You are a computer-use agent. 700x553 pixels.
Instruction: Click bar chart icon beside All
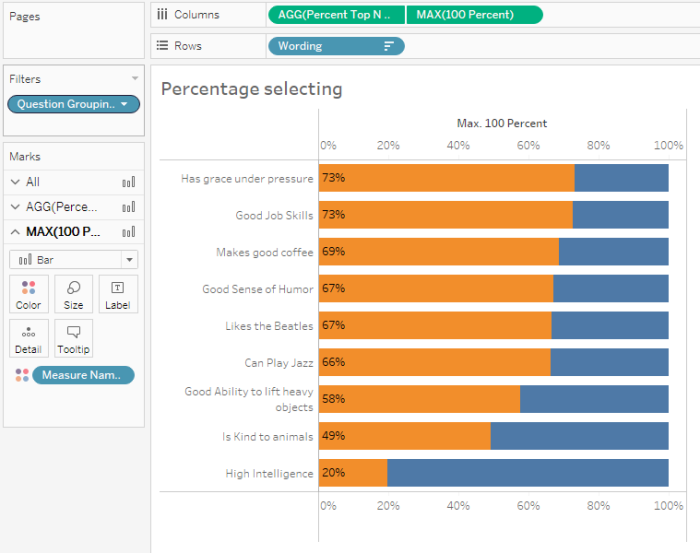129,182
